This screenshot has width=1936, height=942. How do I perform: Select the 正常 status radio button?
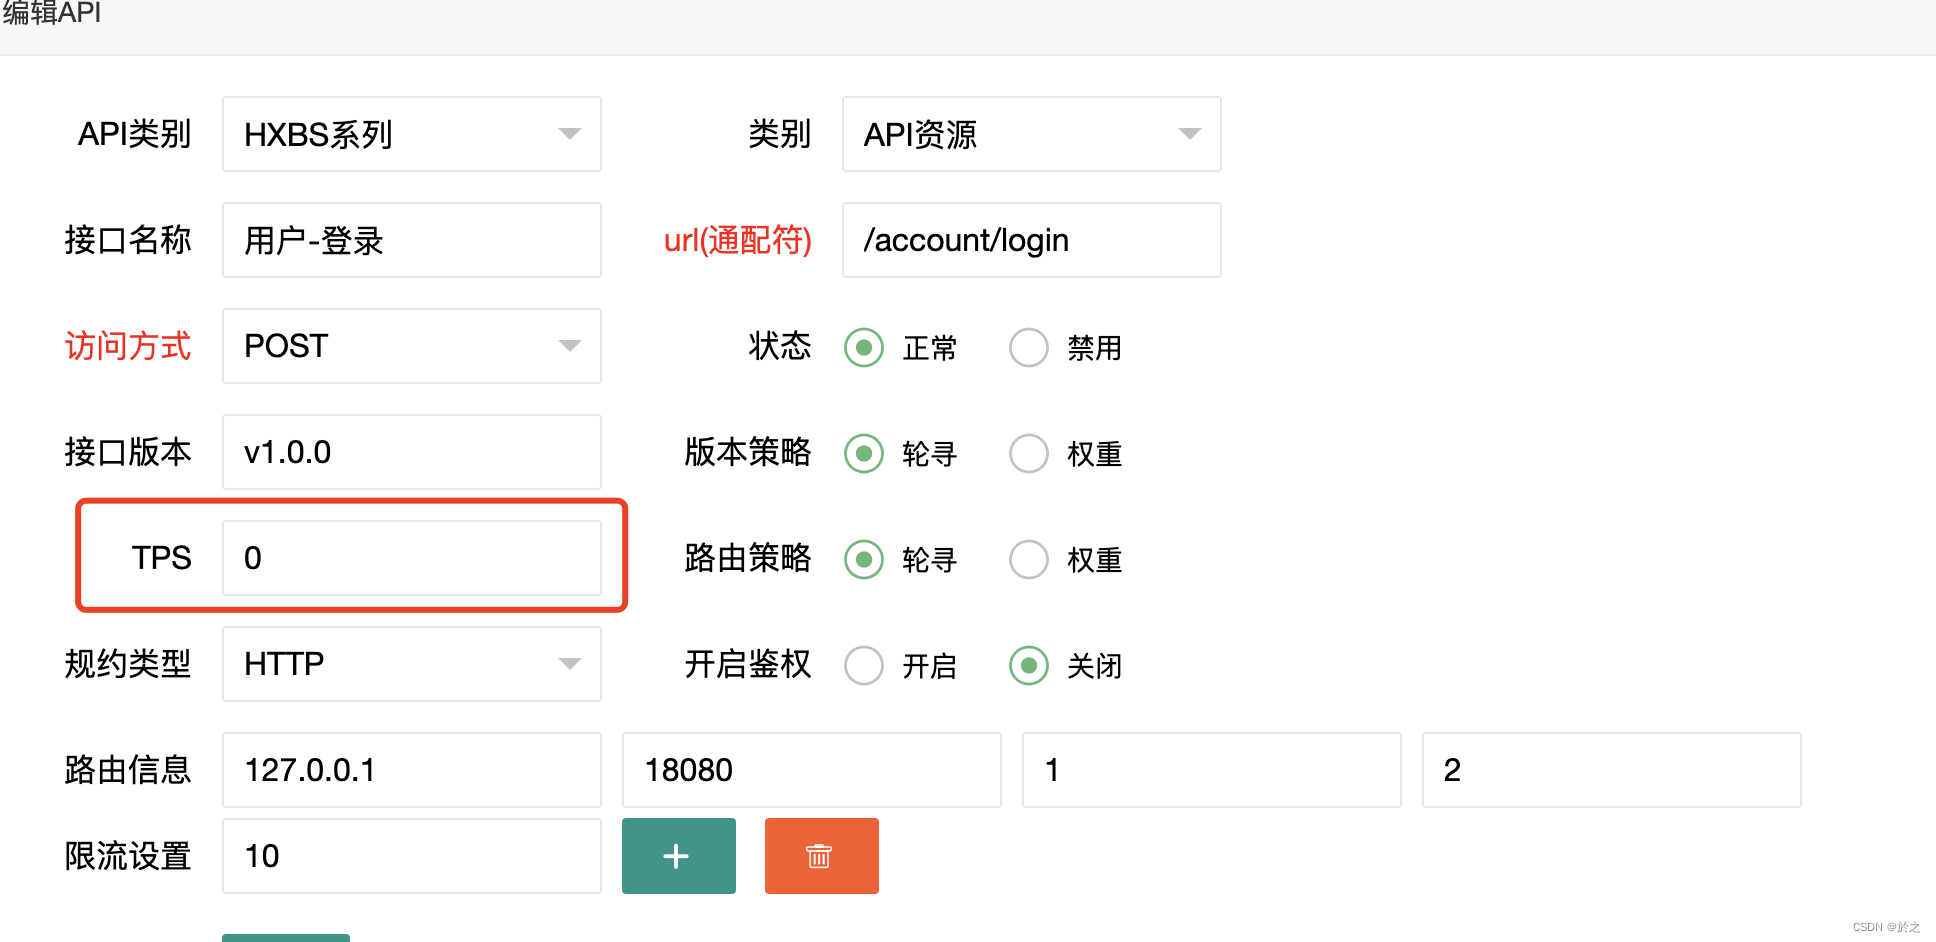[x=864, y=348]
